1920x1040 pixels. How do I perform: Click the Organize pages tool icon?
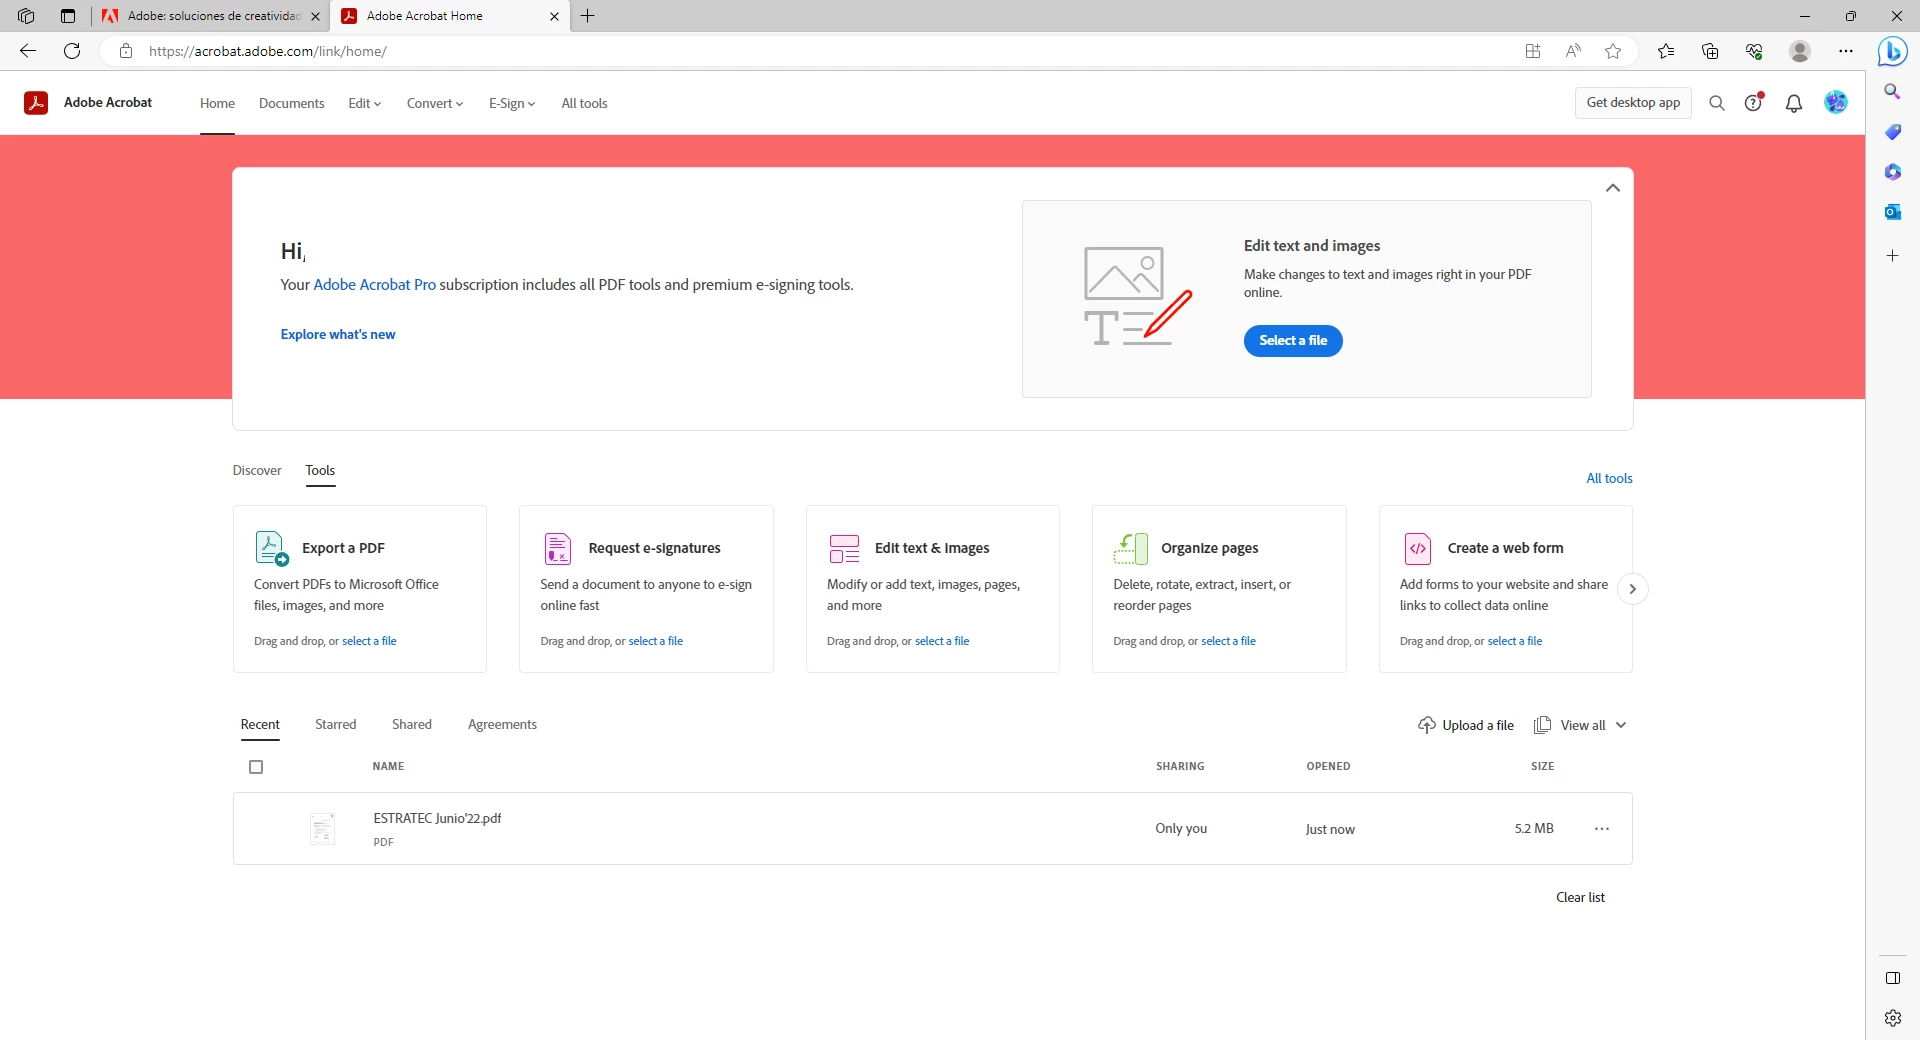pyautogui.click(x=1131, y=548)
